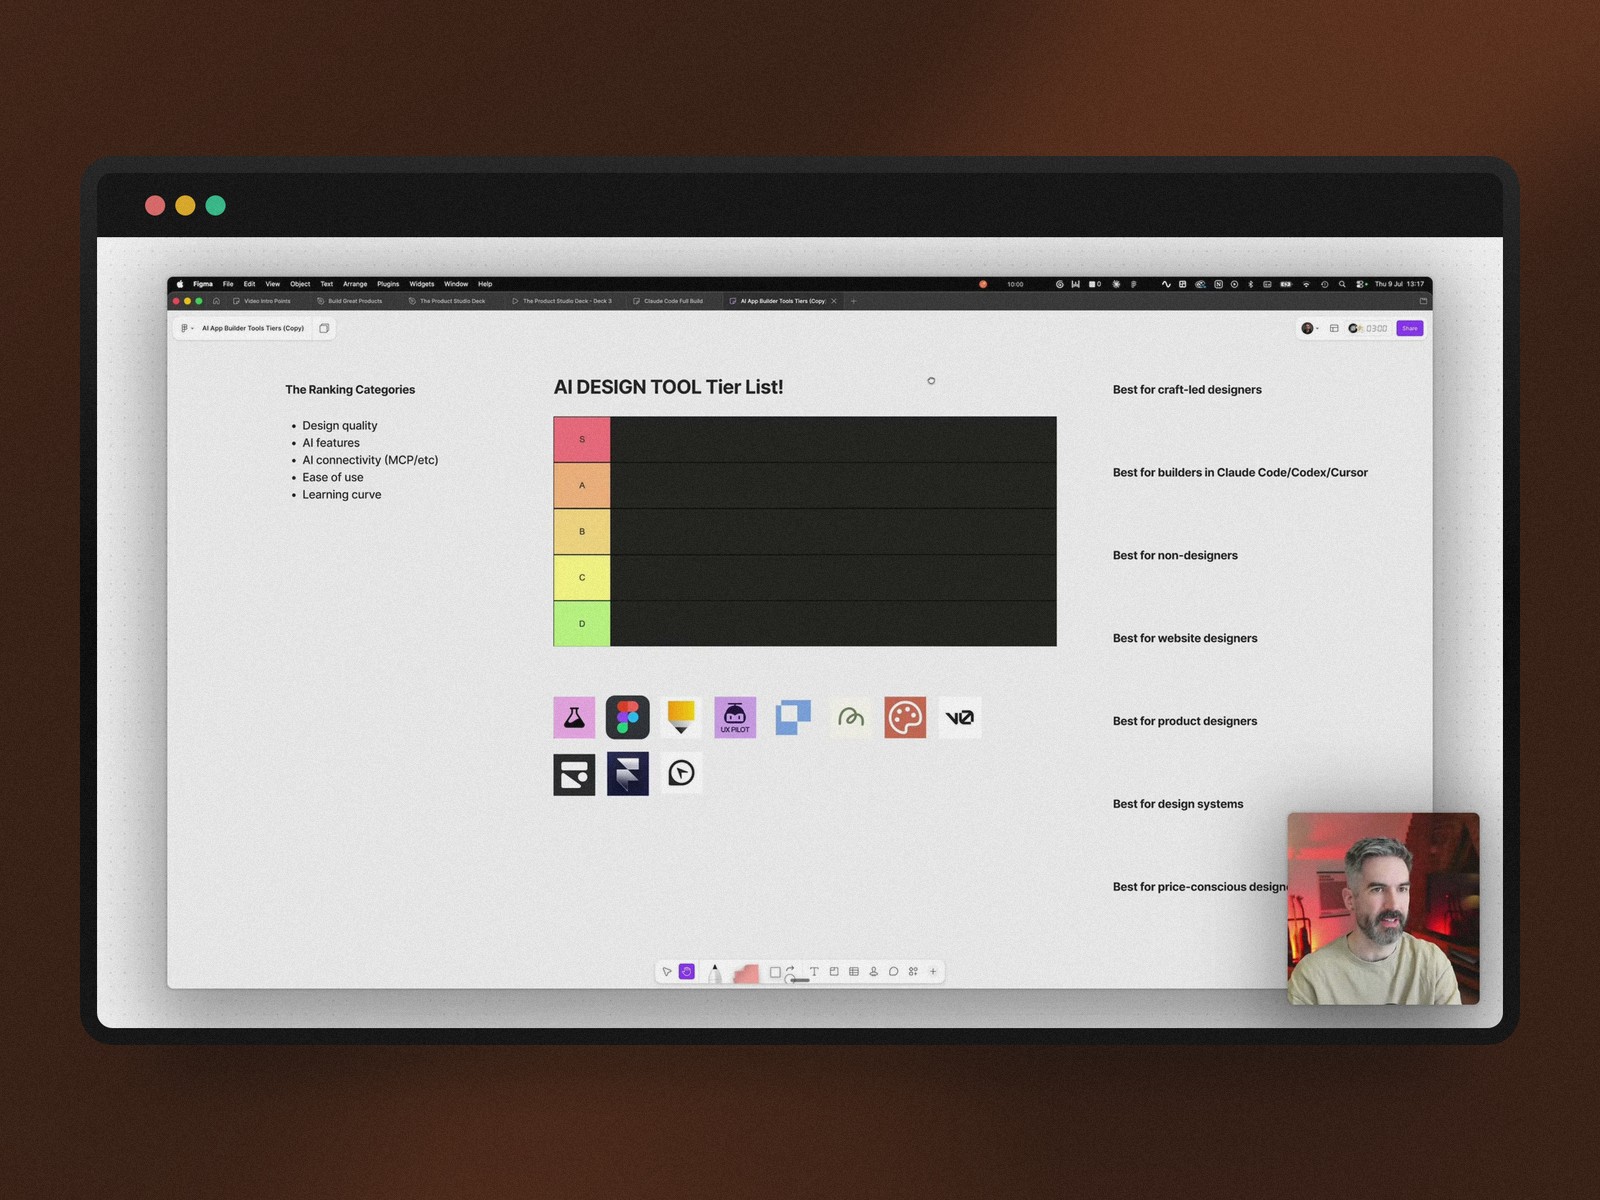This screenshot has height=1200, width=1600.
Task: Select the pink S tier color cell
Action: click(x=582, y=440)
